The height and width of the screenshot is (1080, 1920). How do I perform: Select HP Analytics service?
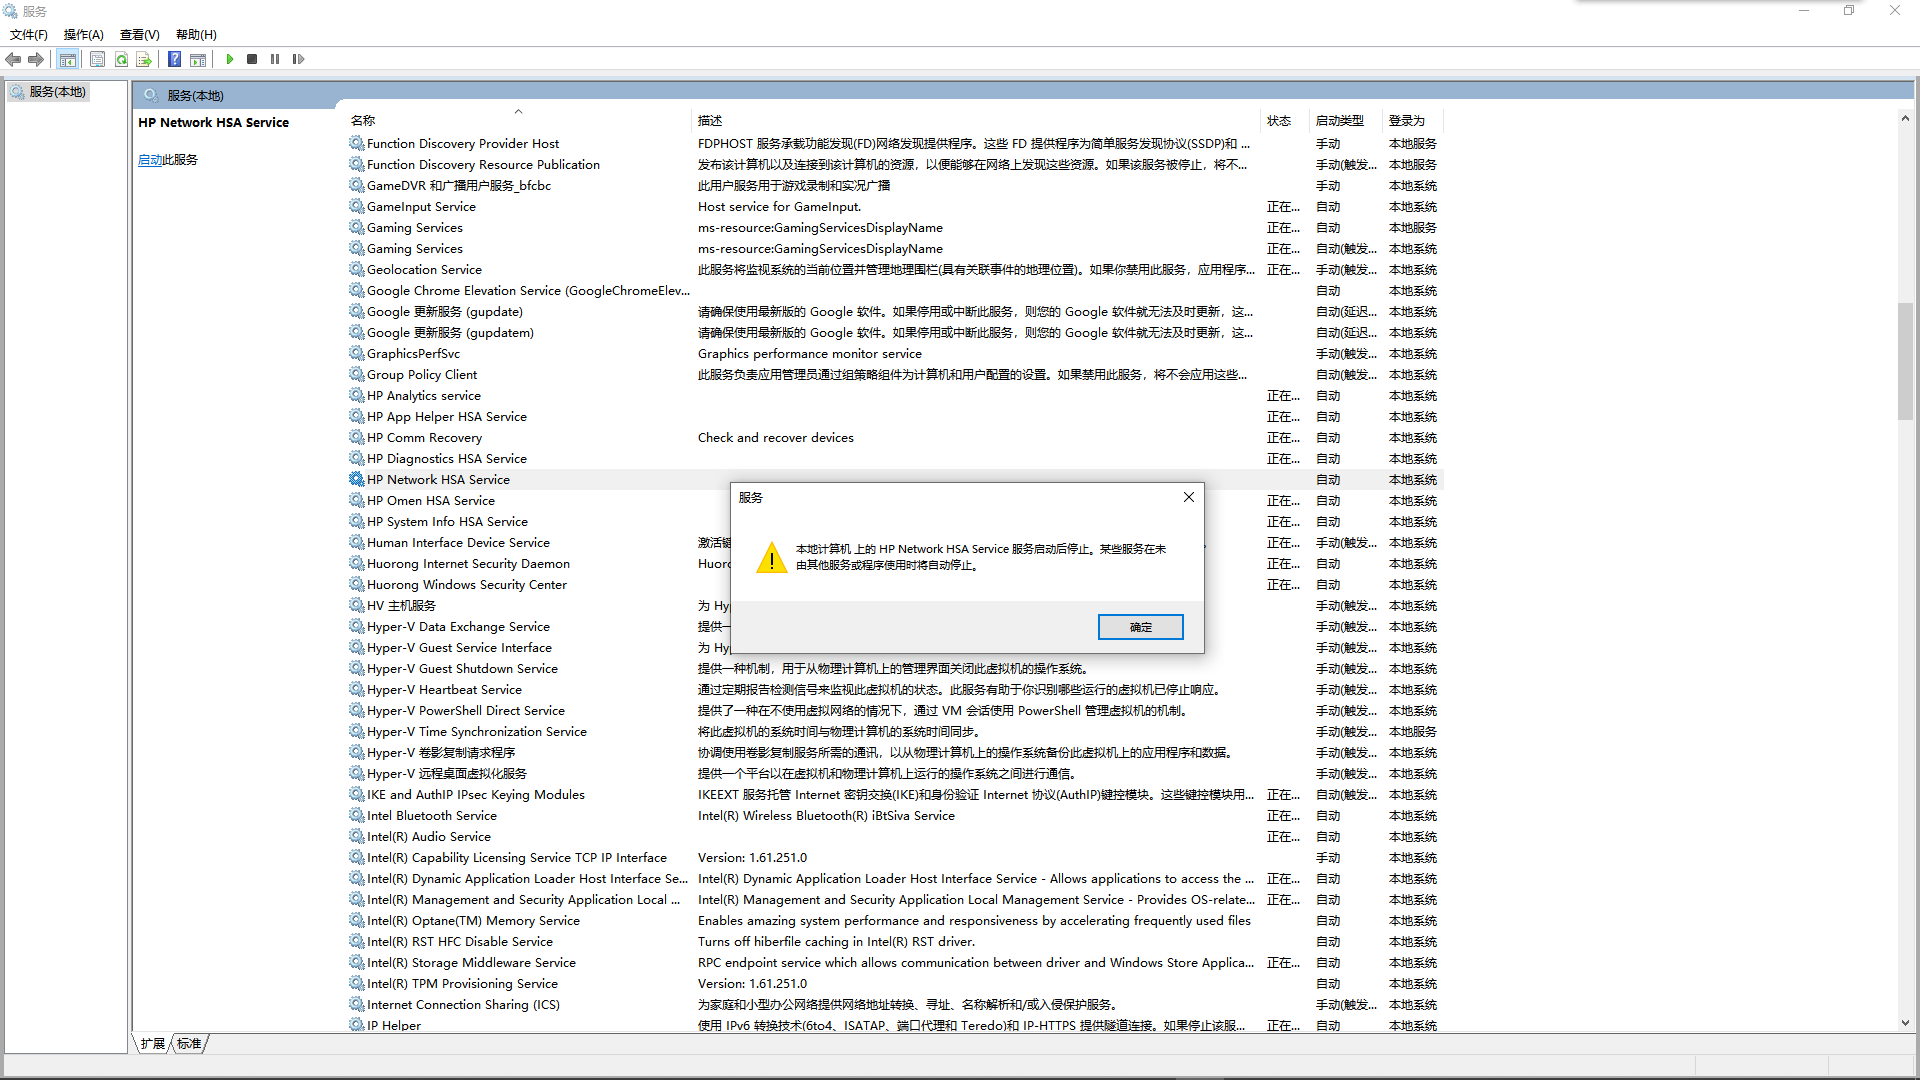[894, 395]
